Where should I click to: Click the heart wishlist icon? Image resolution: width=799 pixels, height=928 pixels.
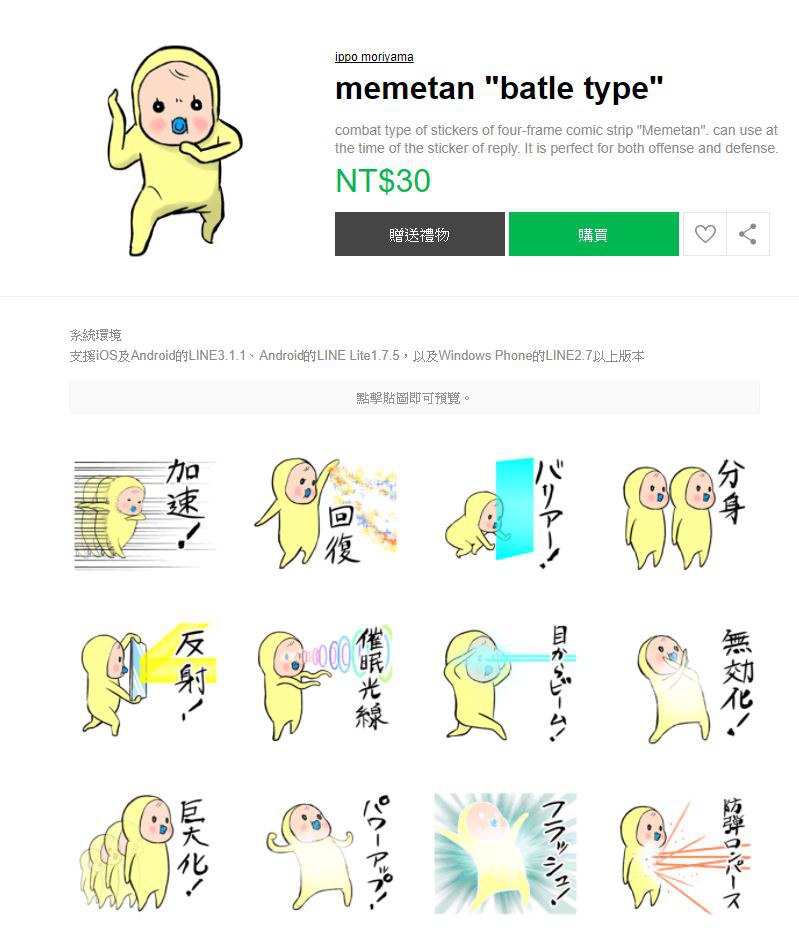(x=705, y=234)
